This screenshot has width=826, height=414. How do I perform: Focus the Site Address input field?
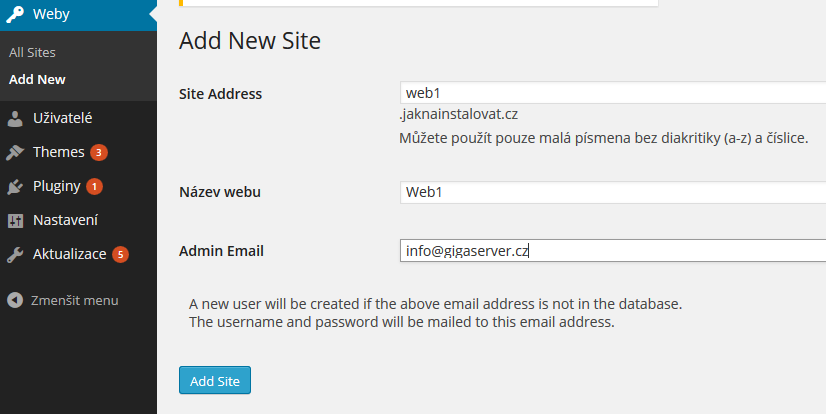click(x=612, y=93)
